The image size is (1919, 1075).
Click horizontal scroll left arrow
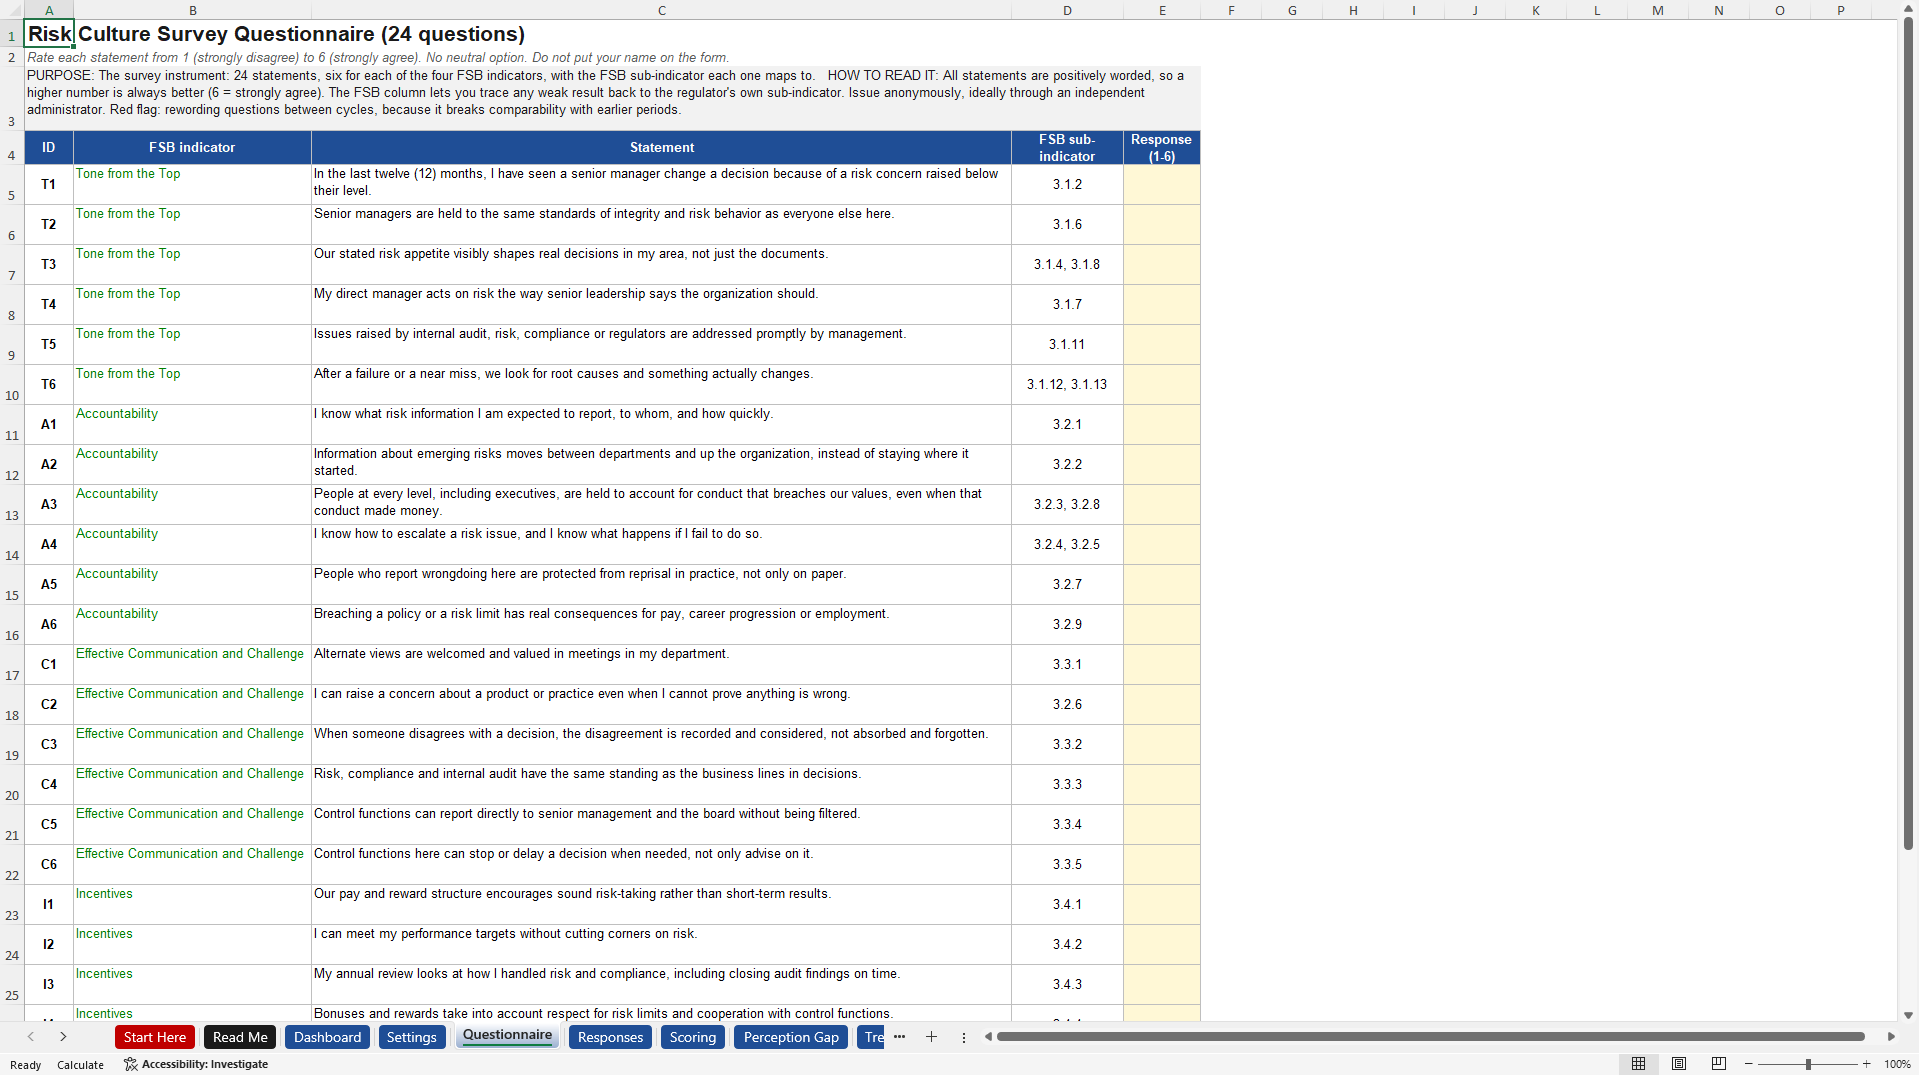(988, 1037)
